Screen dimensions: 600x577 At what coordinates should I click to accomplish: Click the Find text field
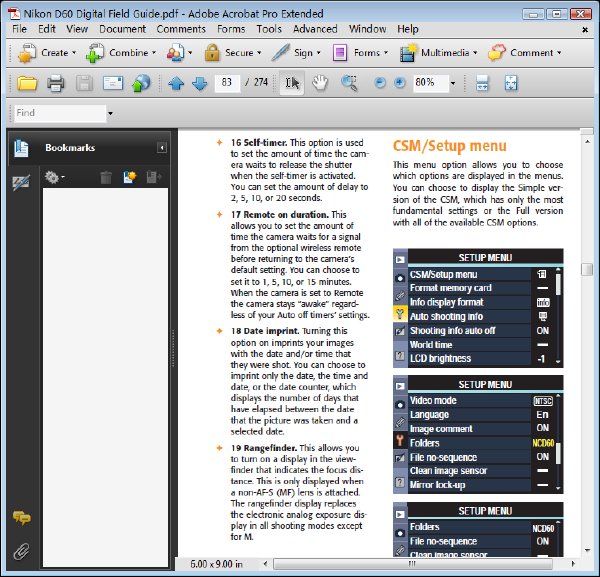pyautogui.click(x=60, y=113)
